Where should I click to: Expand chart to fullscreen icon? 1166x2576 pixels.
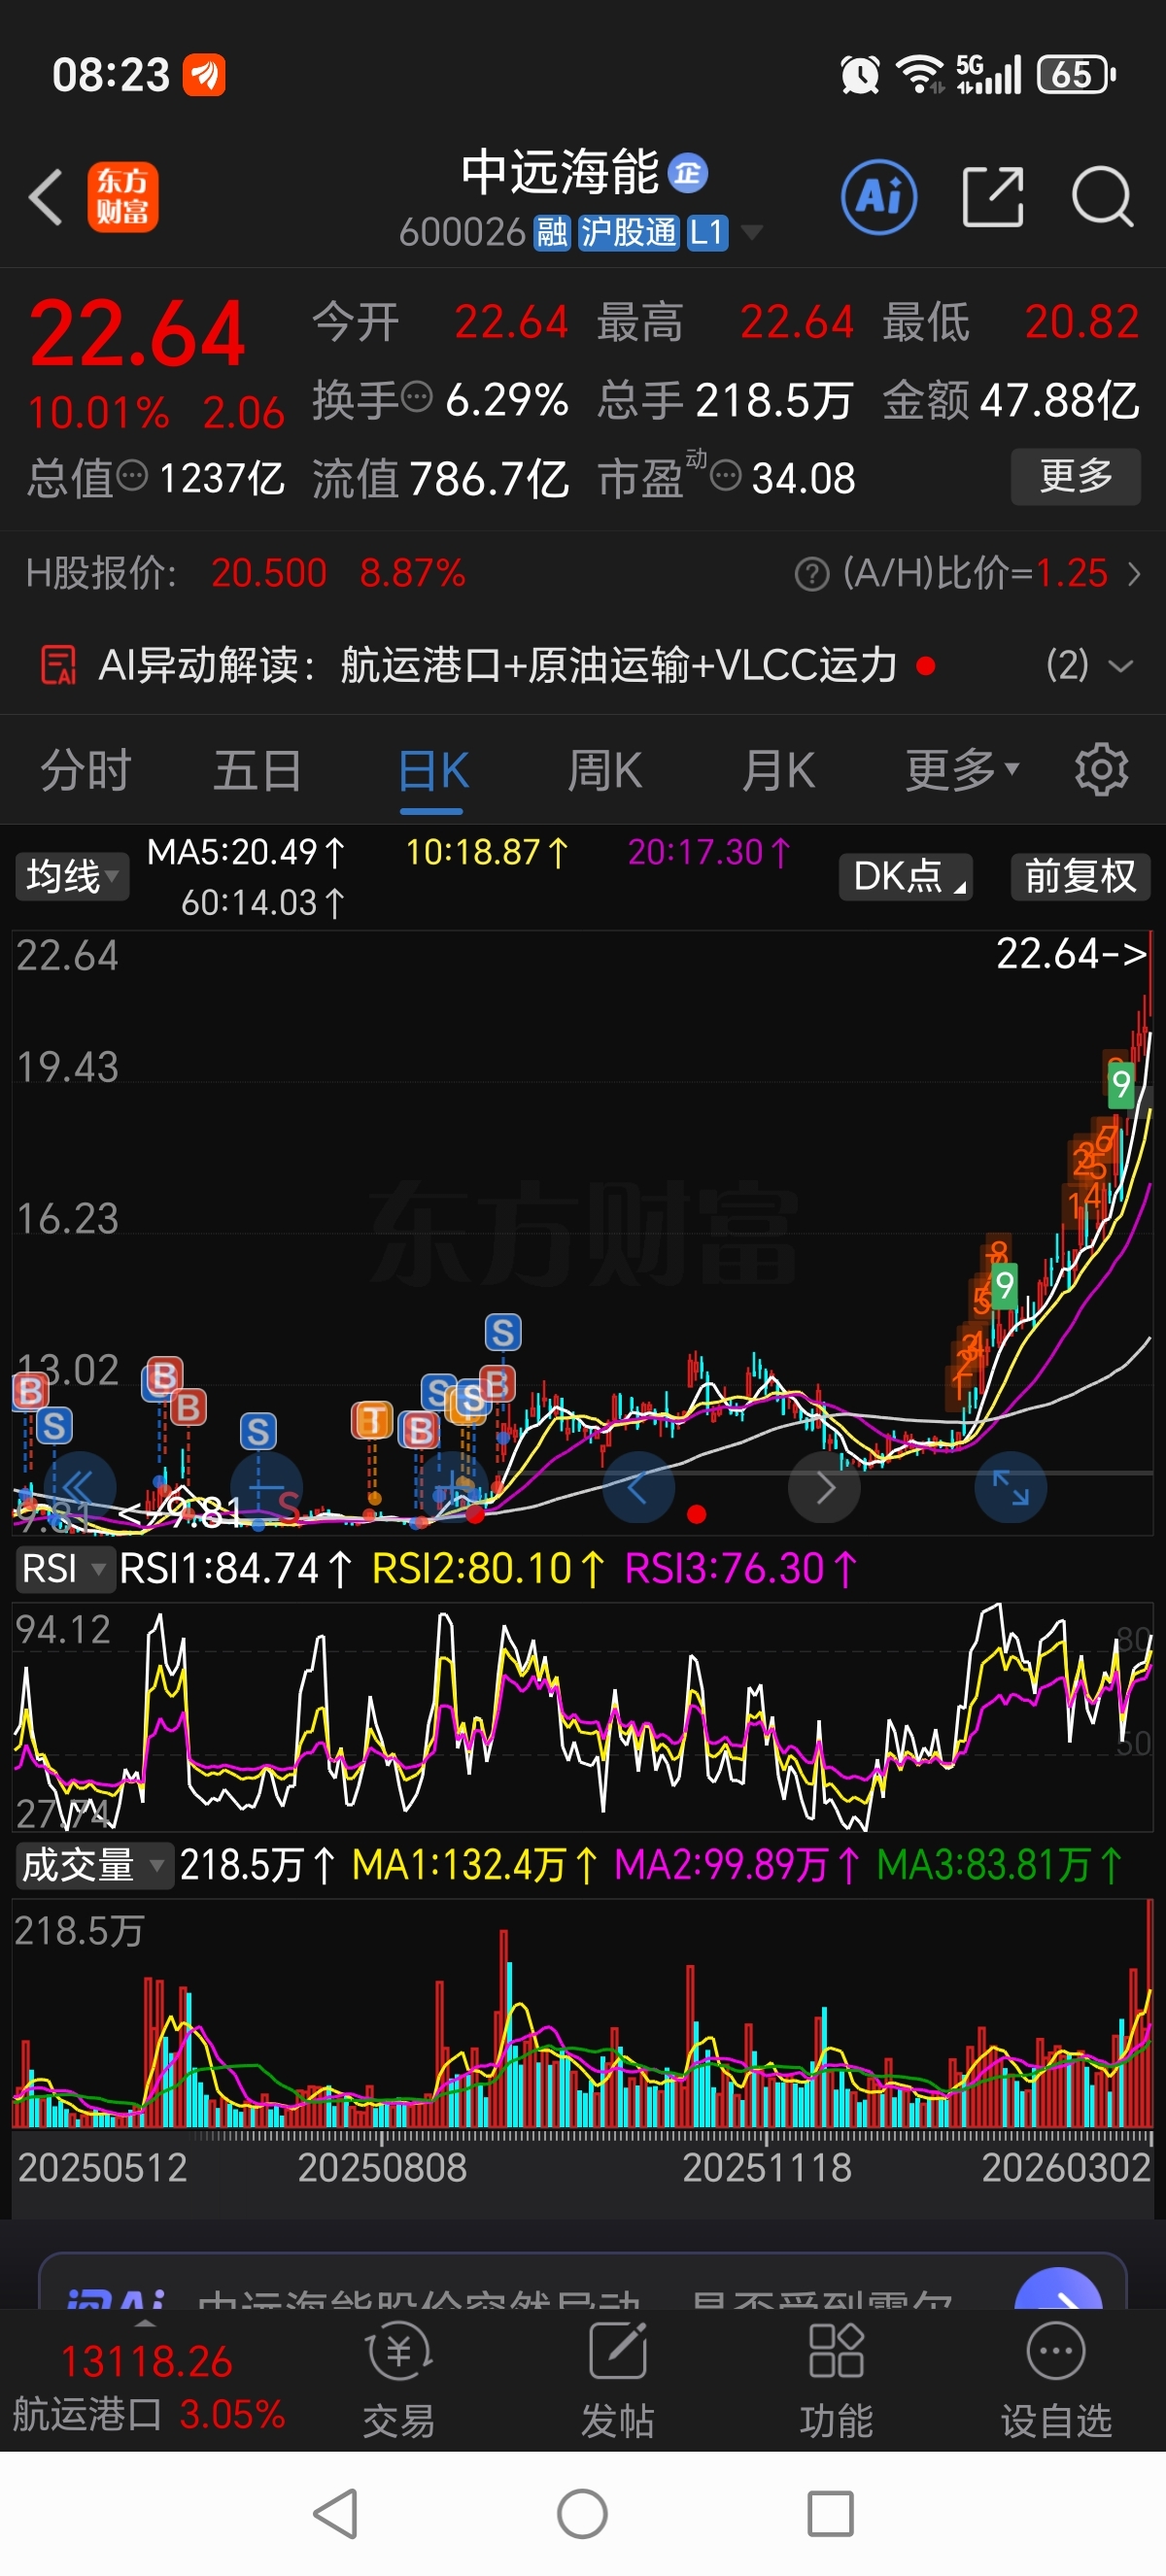(x=1010, y=1487)
